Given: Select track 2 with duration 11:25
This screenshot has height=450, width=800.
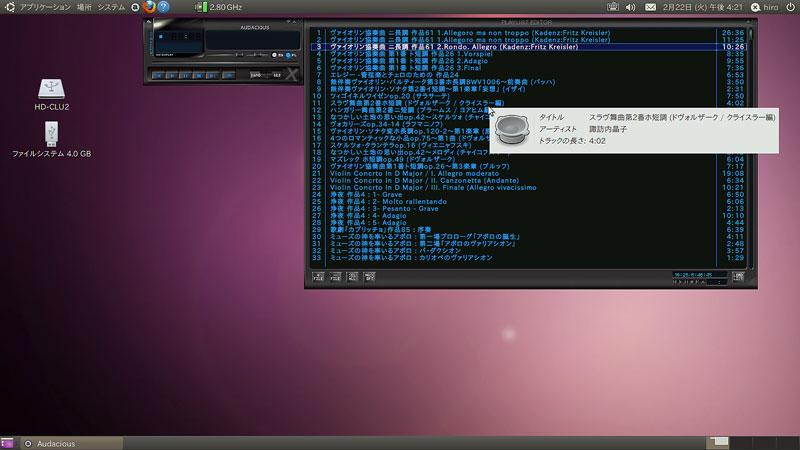Looking at the screenshot, I should 528,40.
